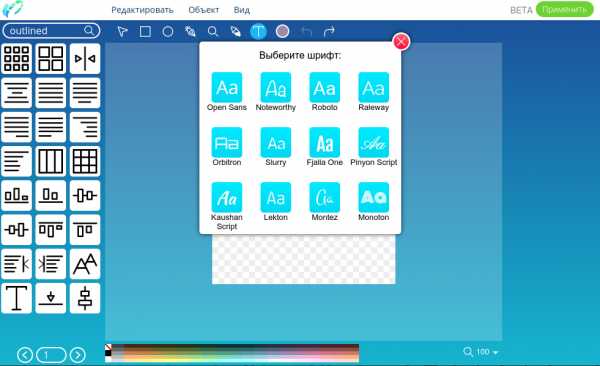Image resolution: width=600 pixels, height=366 pixels.
Task: Click the redo arrow
Action: click(329, 31)
